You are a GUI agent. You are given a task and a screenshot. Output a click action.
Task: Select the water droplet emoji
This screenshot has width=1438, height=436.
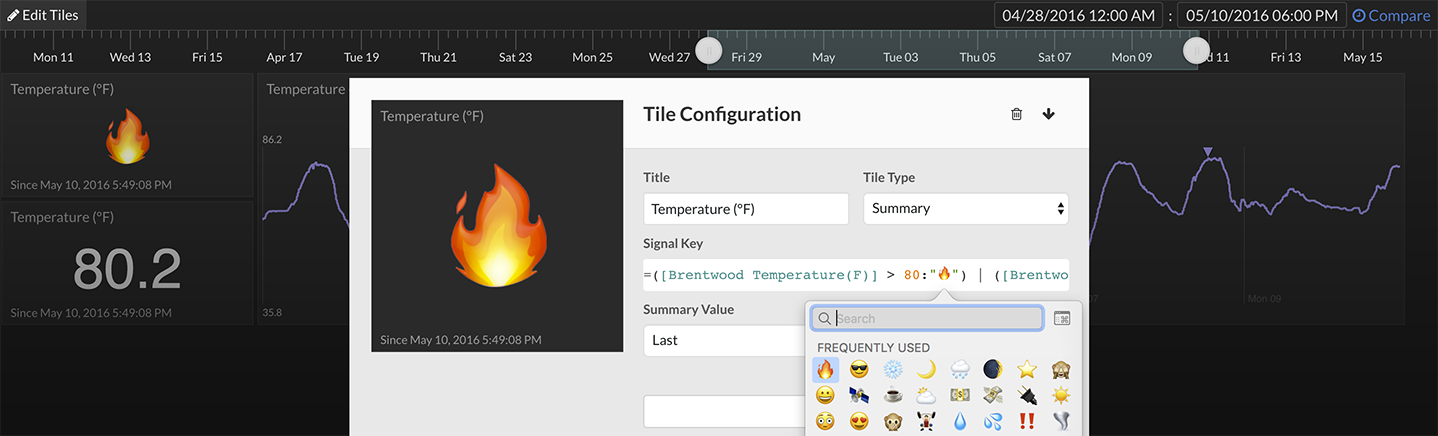[960, 421]
